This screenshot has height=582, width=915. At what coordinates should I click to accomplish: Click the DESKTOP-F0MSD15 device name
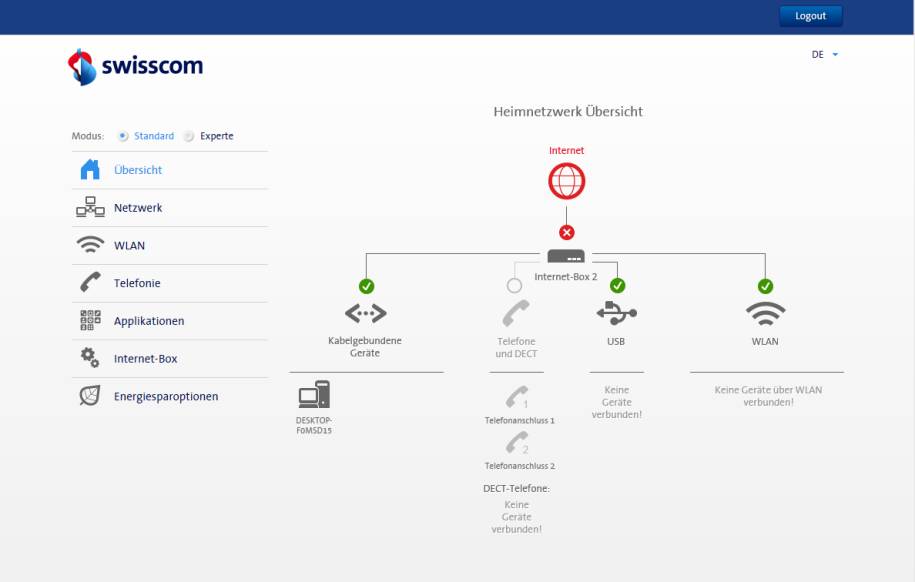314,425
